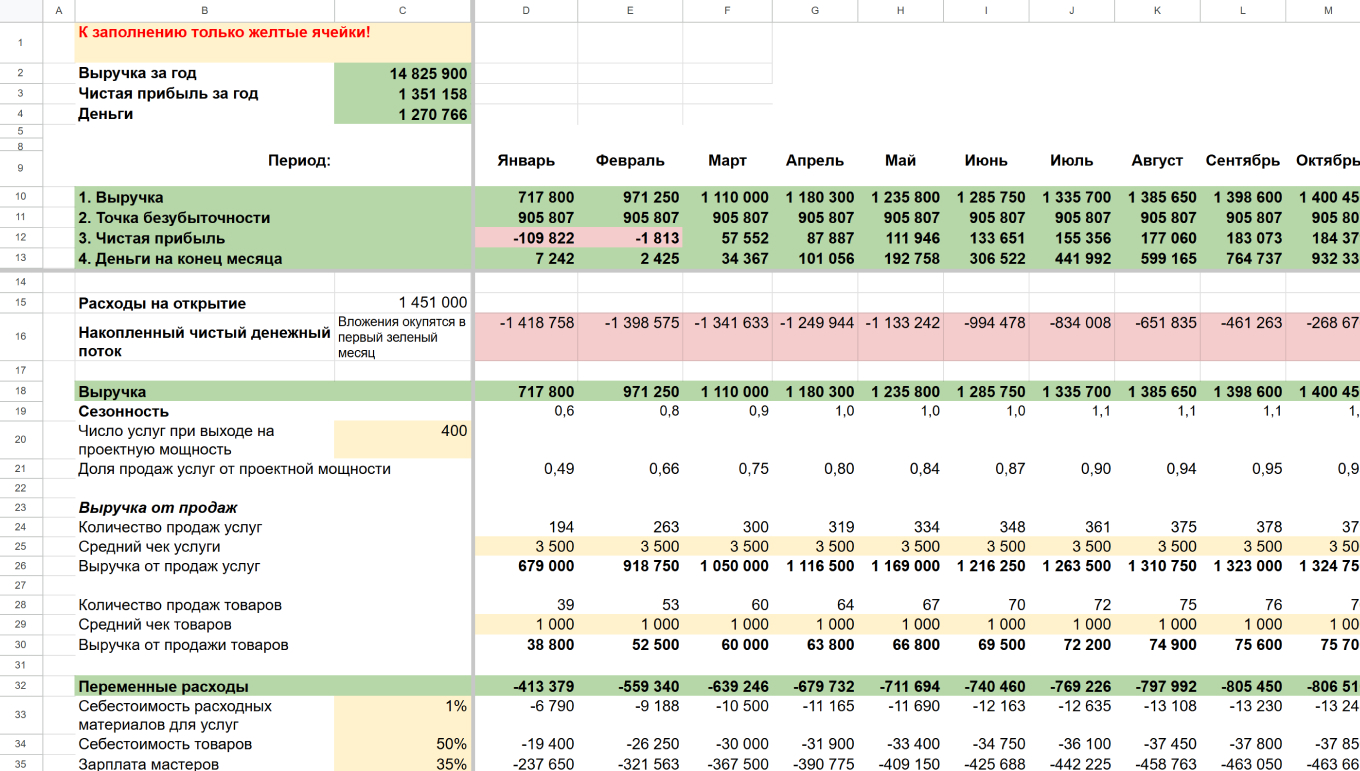Select column D header

tap(526, 10)
